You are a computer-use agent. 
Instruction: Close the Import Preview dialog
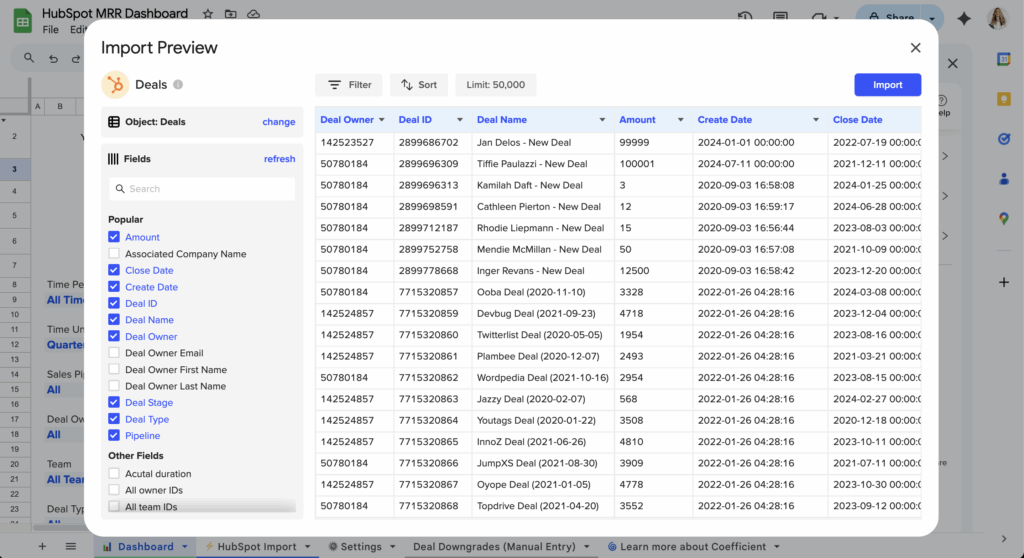coord(915,48)
